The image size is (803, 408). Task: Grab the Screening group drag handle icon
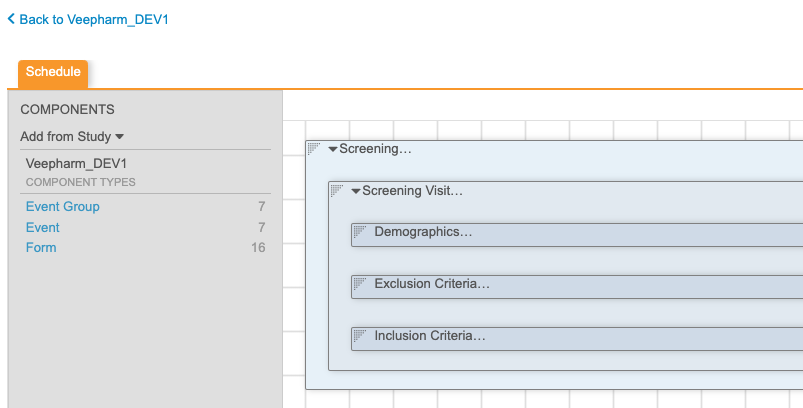pos(314,149)
